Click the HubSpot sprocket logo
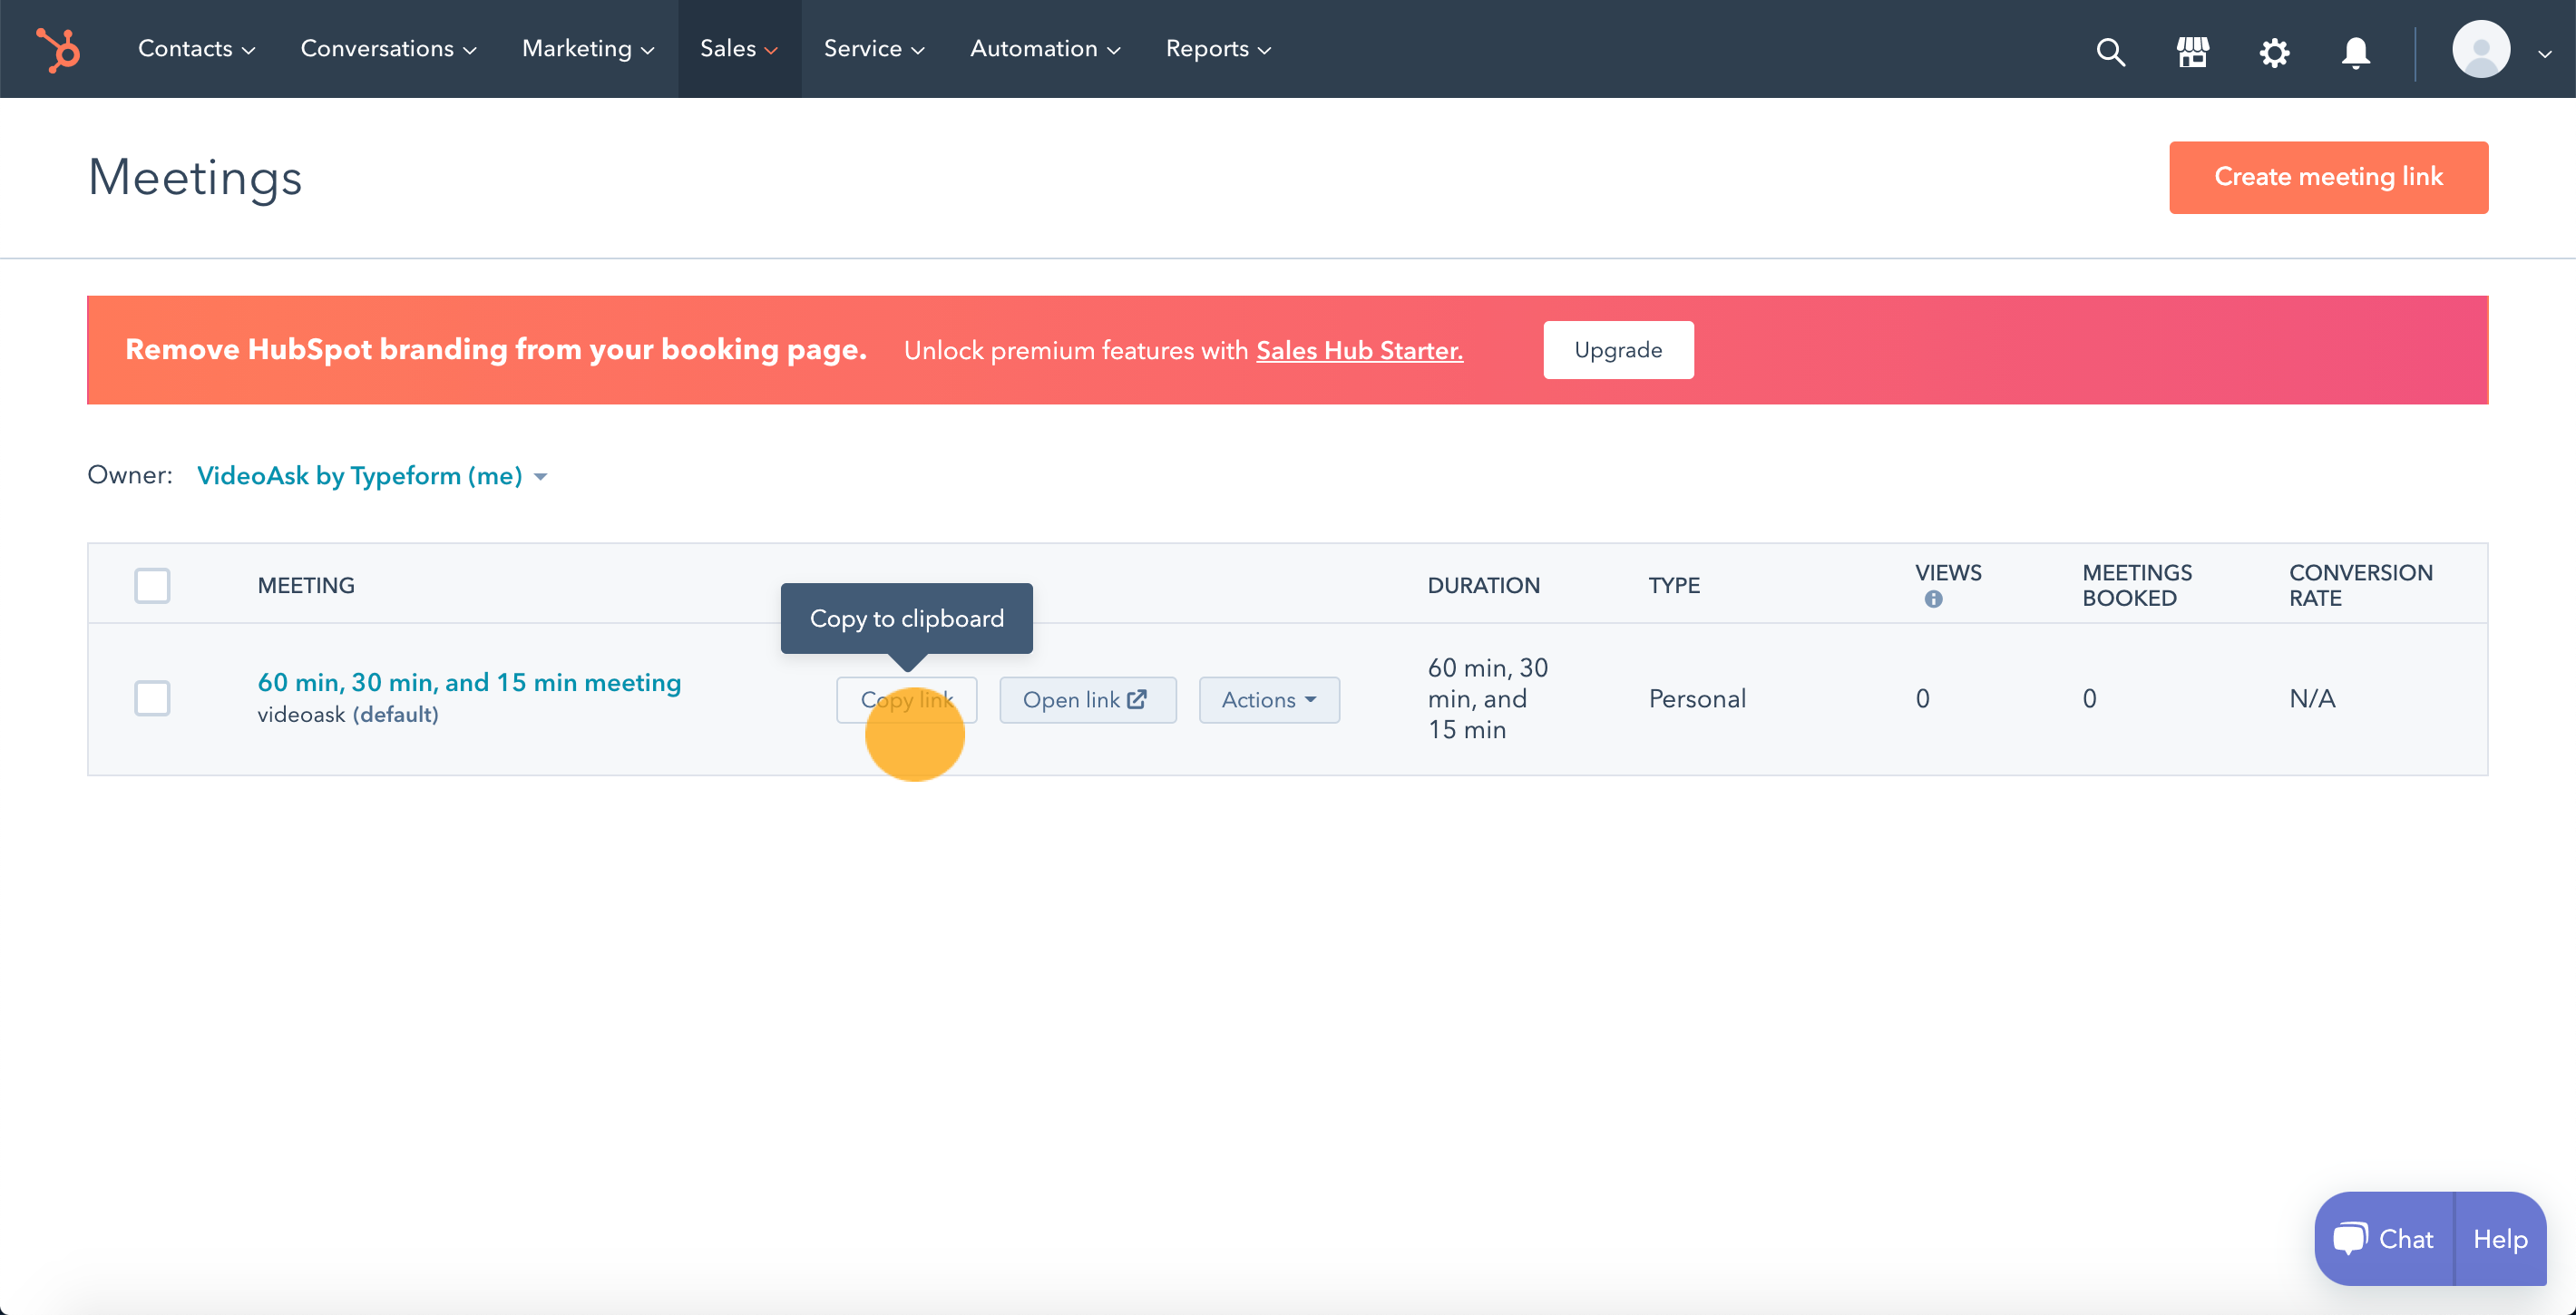The width and height of the screenshot is (2576, 1315). tap(58, 49)
